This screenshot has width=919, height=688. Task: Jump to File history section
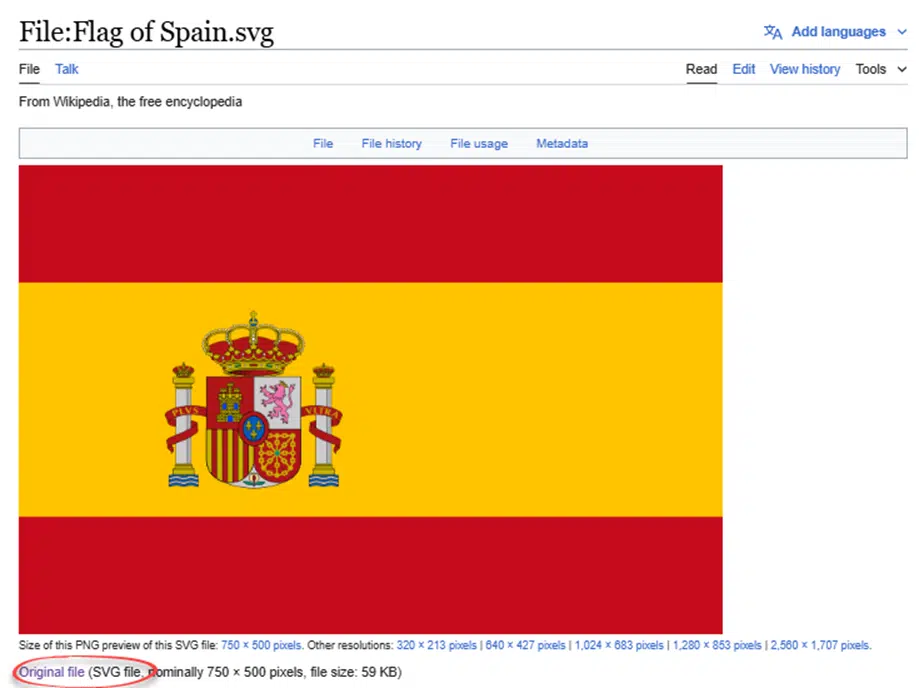point(392,144)
